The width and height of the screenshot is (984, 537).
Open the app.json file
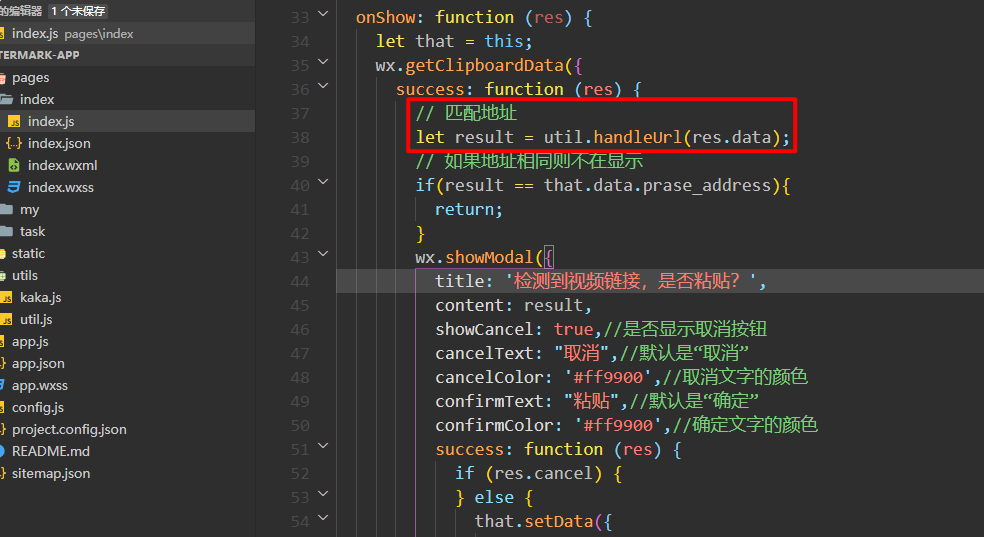pos(38,363)
